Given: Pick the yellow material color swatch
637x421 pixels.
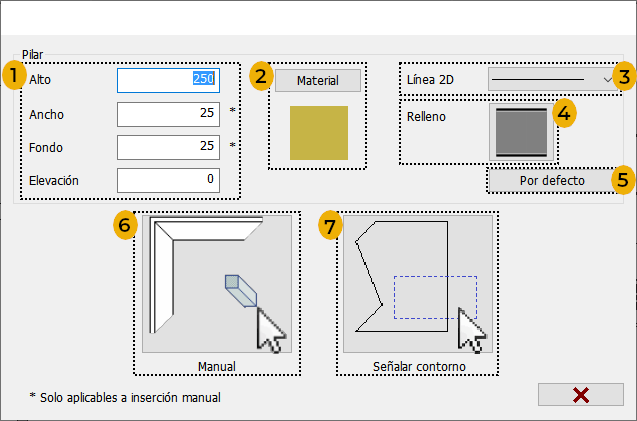Looking at the screenshot, I should coord(319,133).
